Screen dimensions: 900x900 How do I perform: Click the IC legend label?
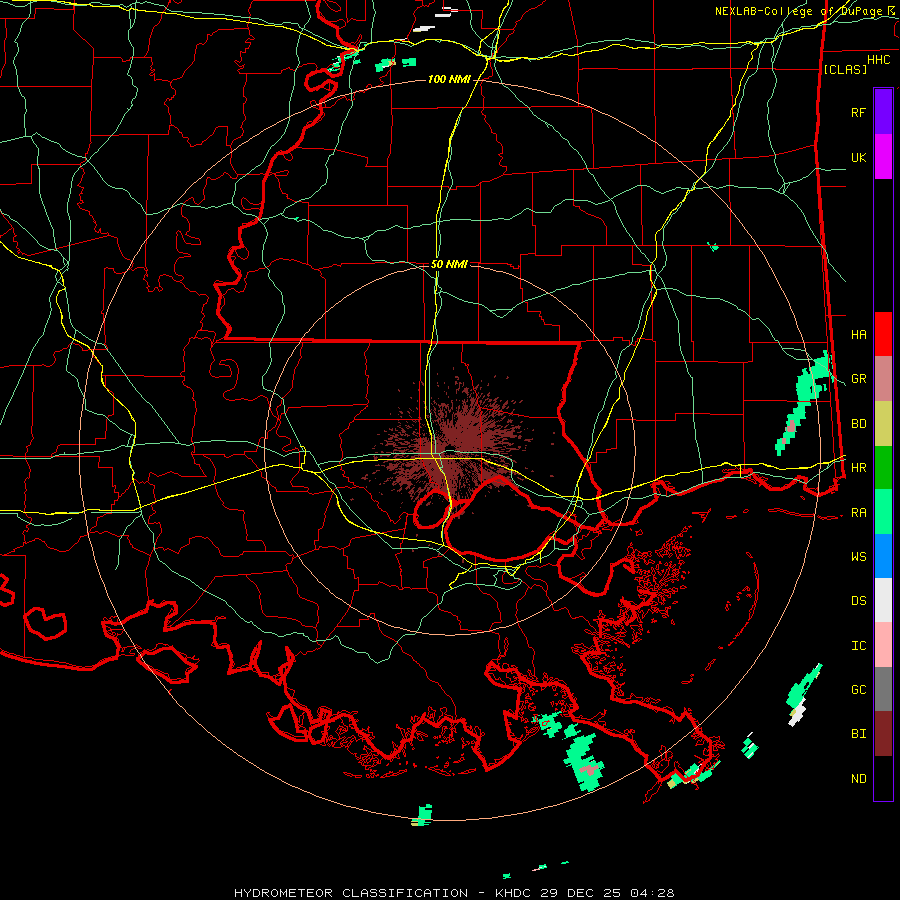858,646
